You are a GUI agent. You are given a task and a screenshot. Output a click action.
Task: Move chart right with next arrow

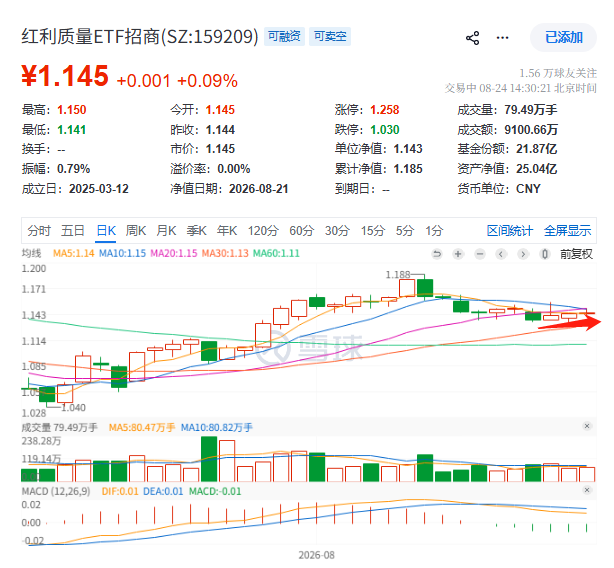click(x=523, y=254)
